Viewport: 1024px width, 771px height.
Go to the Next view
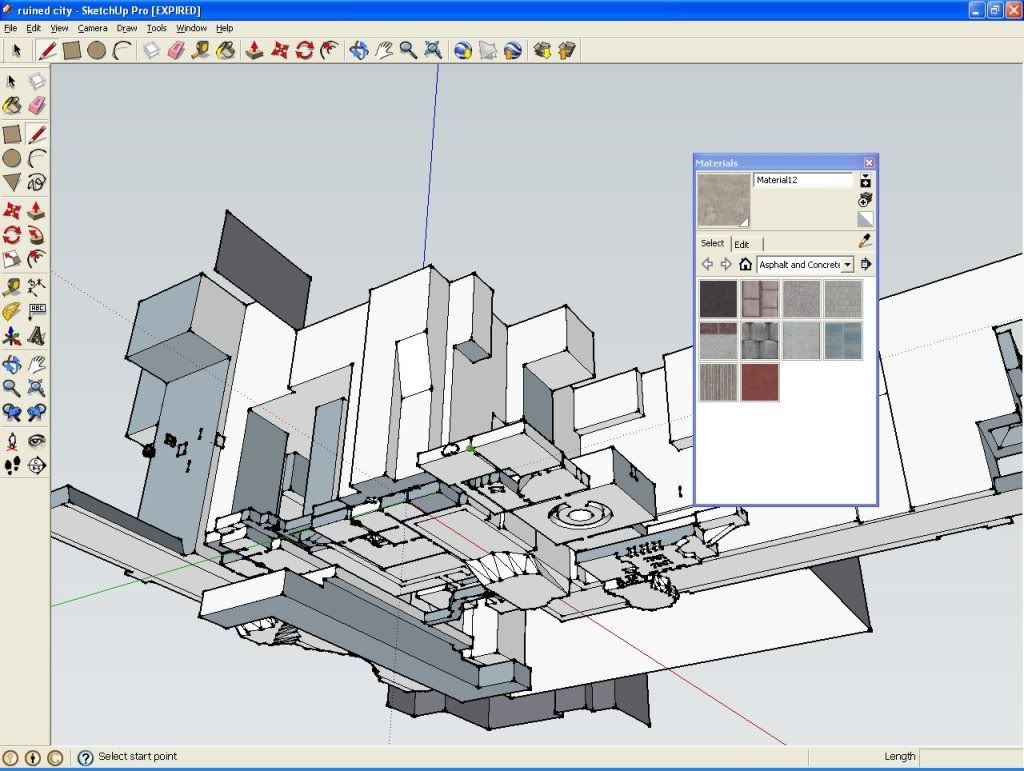[37, 413]
